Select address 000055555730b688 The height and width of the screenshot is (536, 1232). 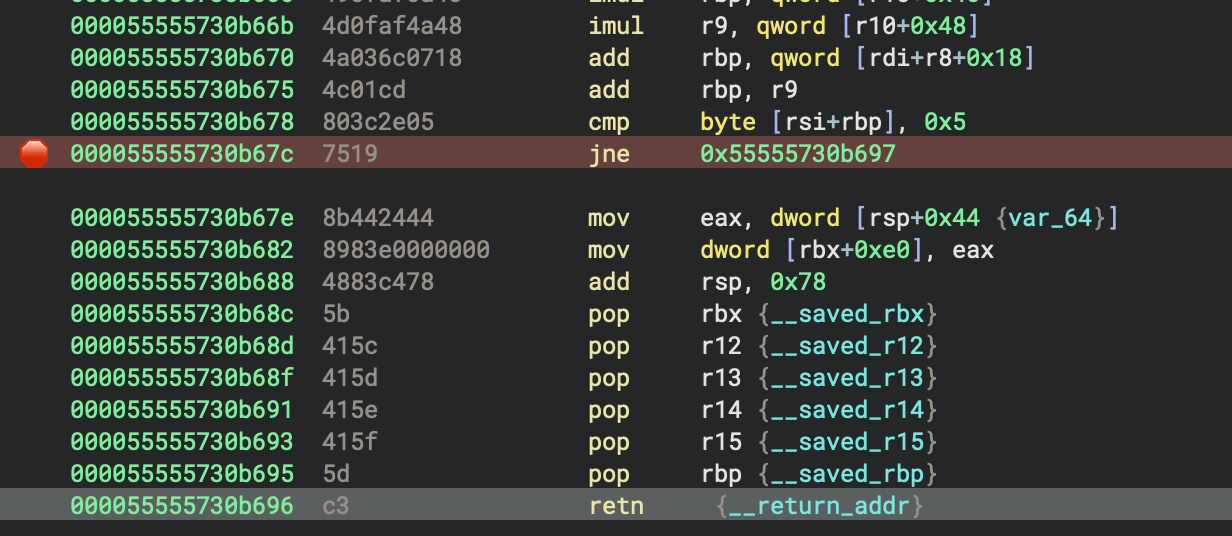[182, 282]
